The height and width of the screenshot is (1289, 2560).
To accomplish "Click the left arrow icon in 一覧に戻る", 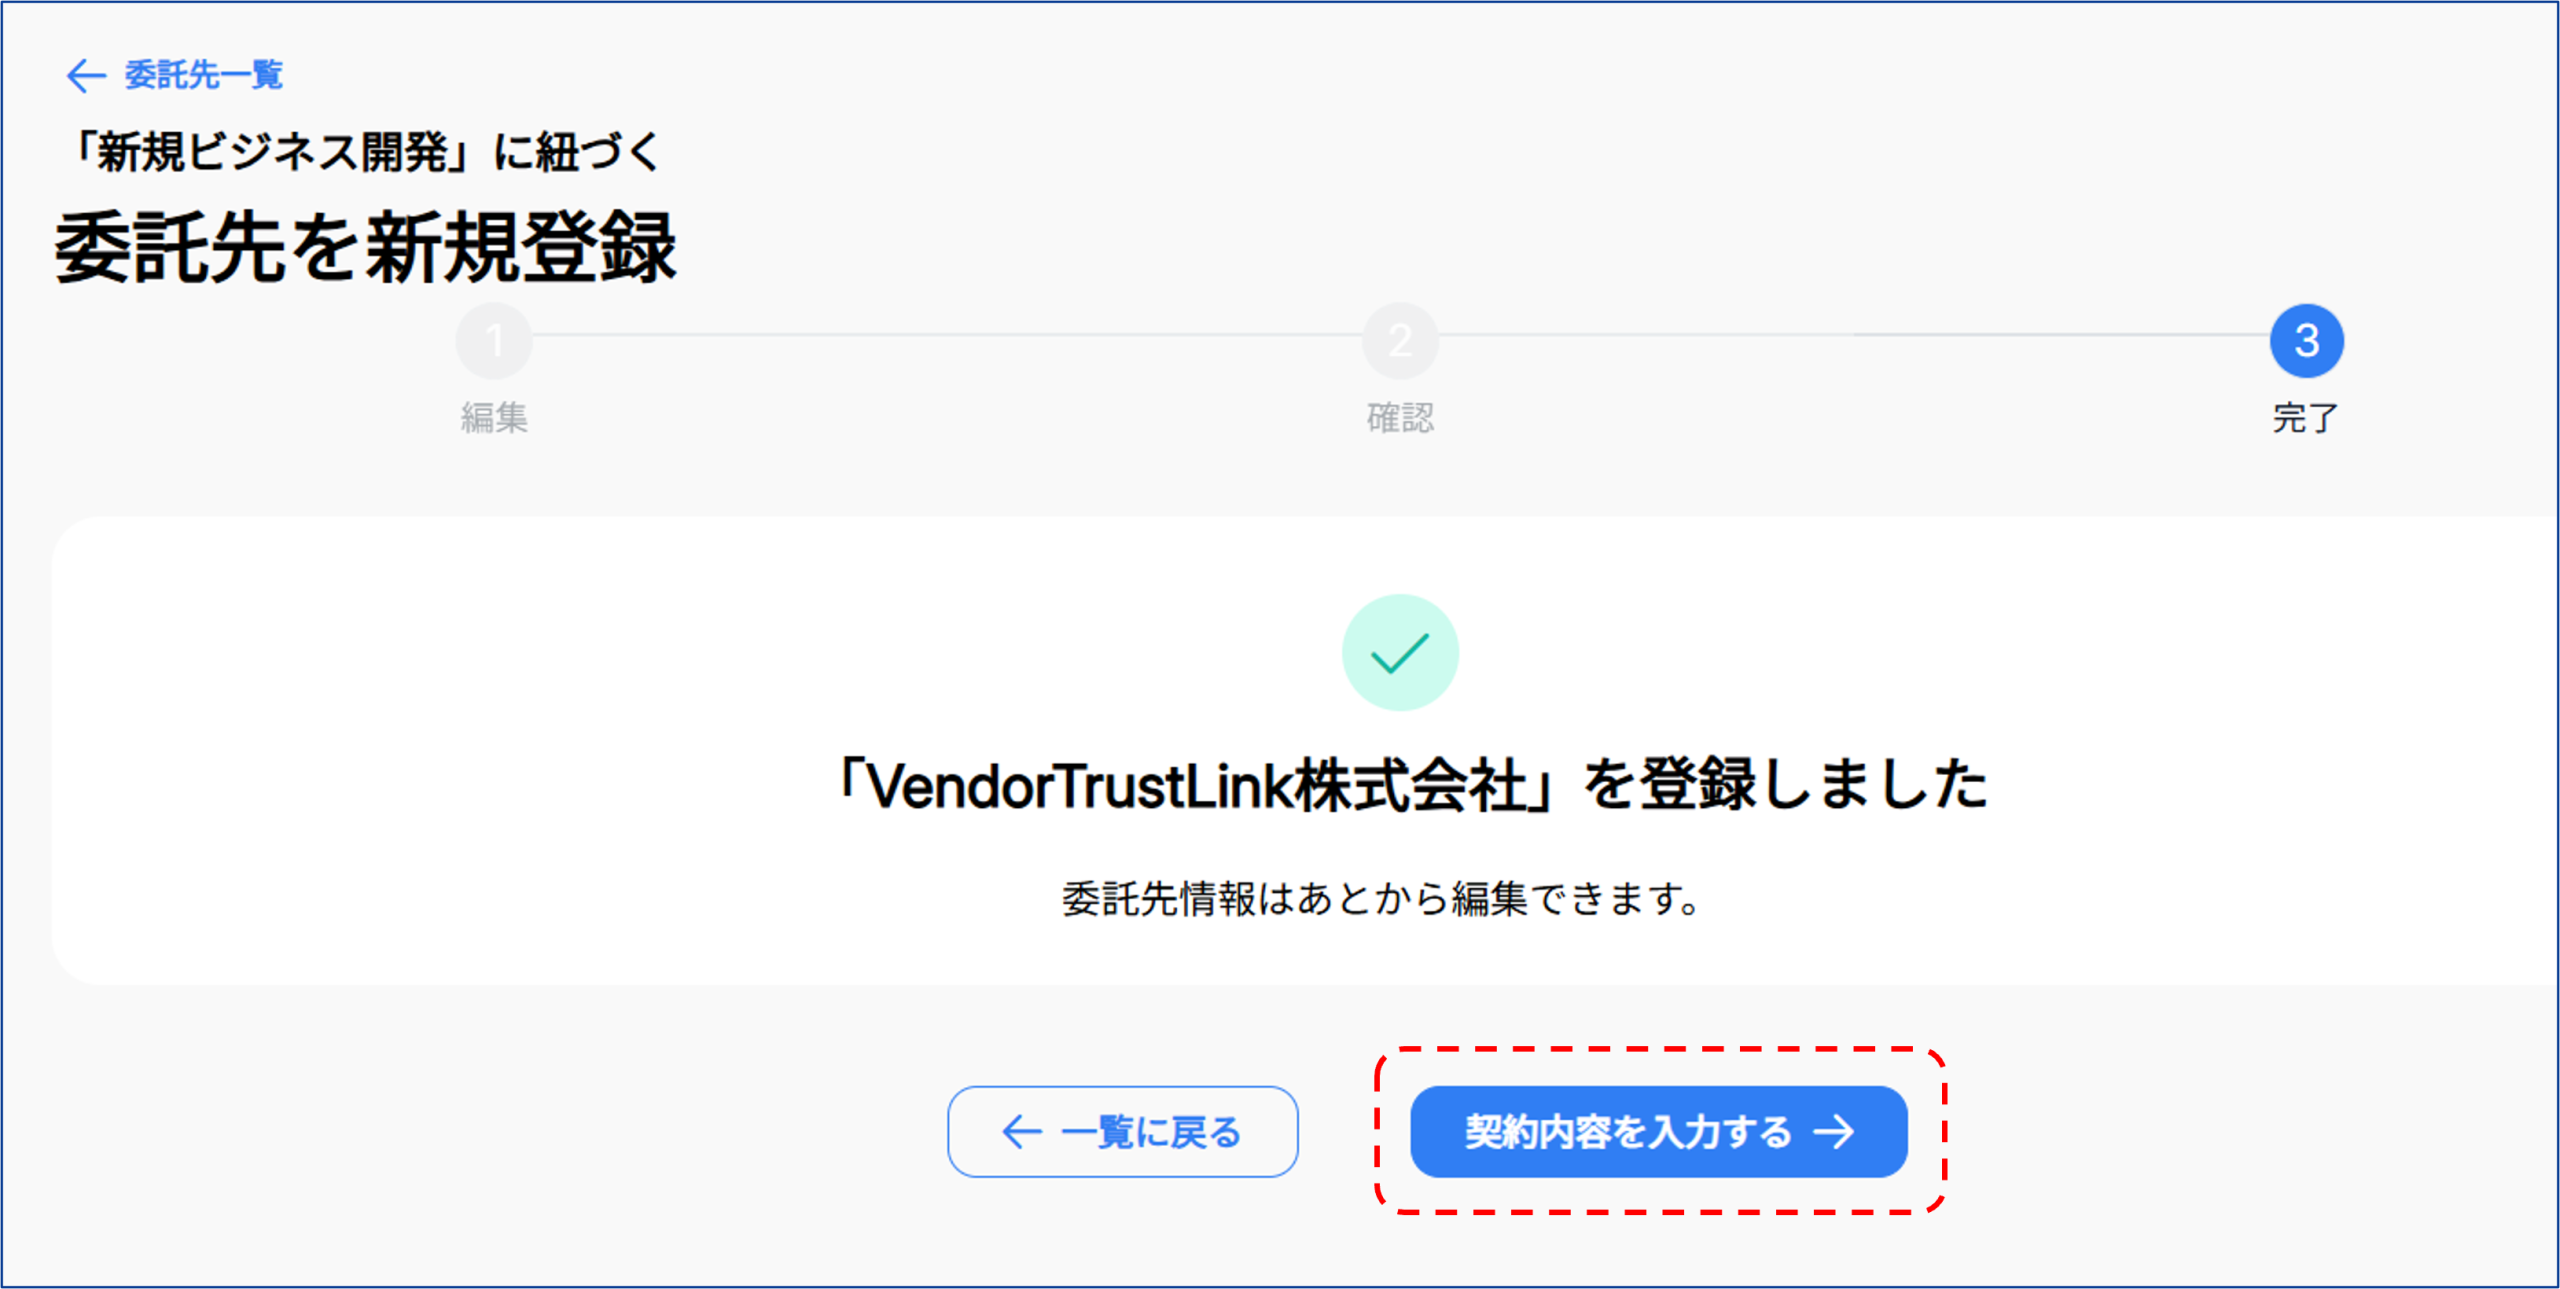I will [x=1022, y=1132].
